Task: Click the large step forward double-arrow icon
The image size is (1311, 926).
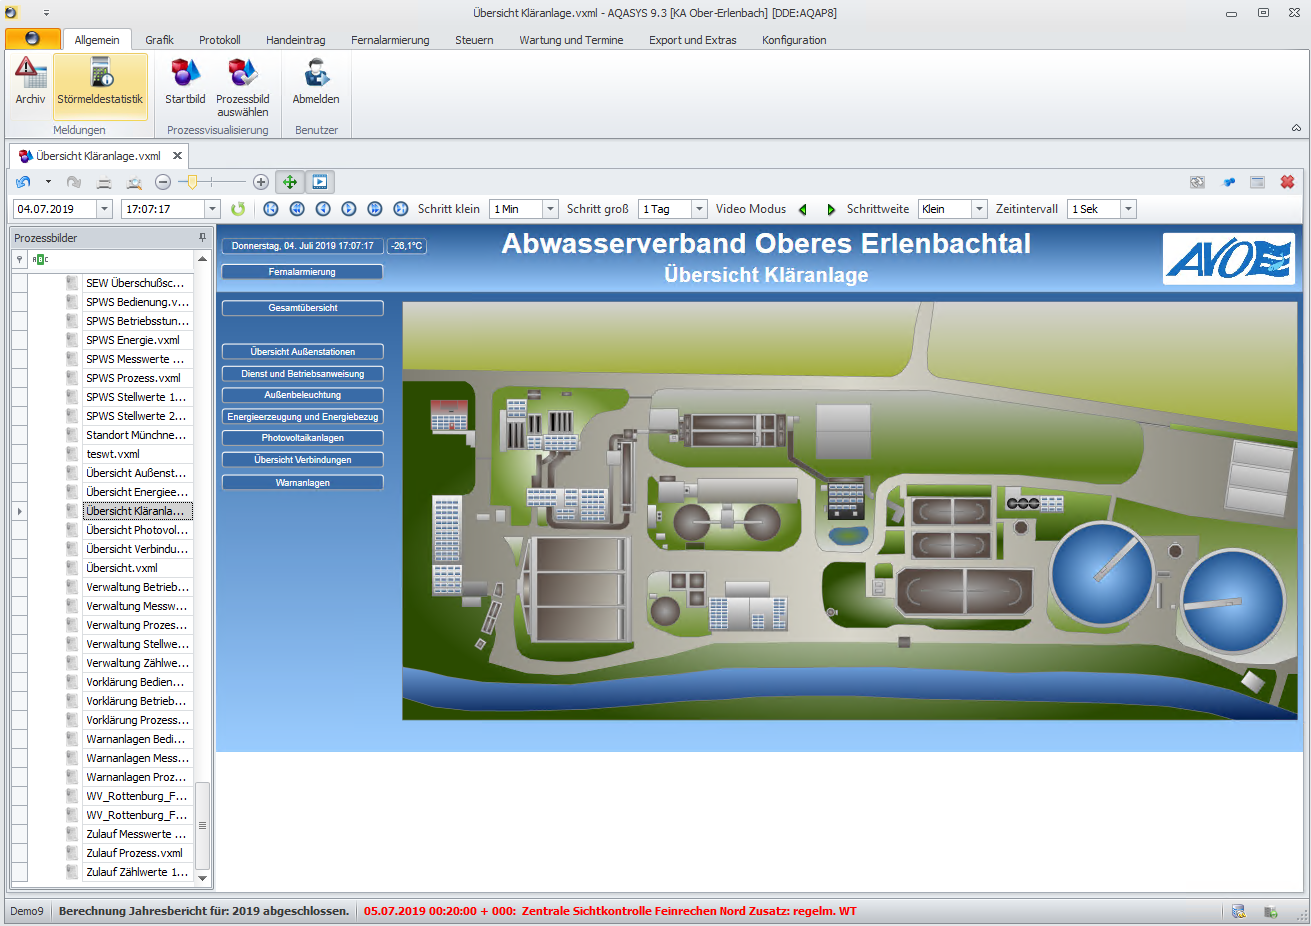Action: (375, 209)
